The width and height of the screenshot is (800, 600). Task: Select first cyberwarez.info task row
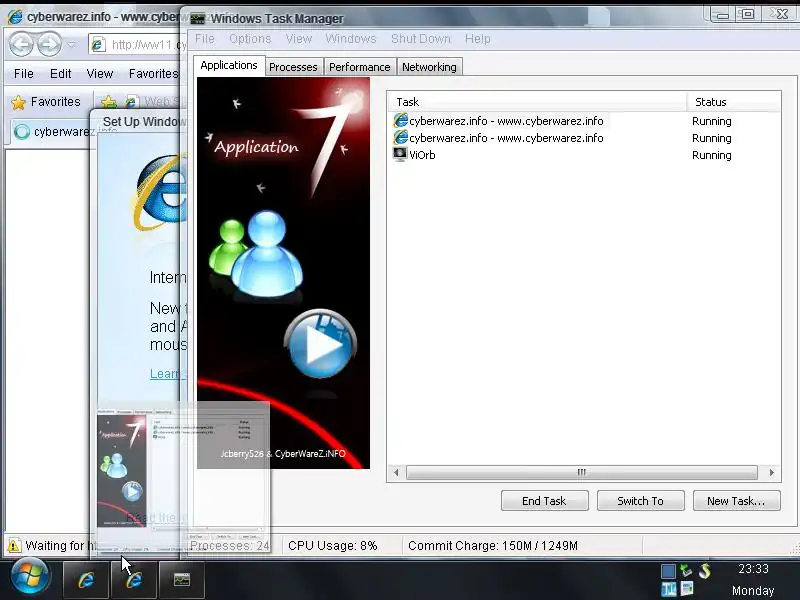[x=584, y=121]
